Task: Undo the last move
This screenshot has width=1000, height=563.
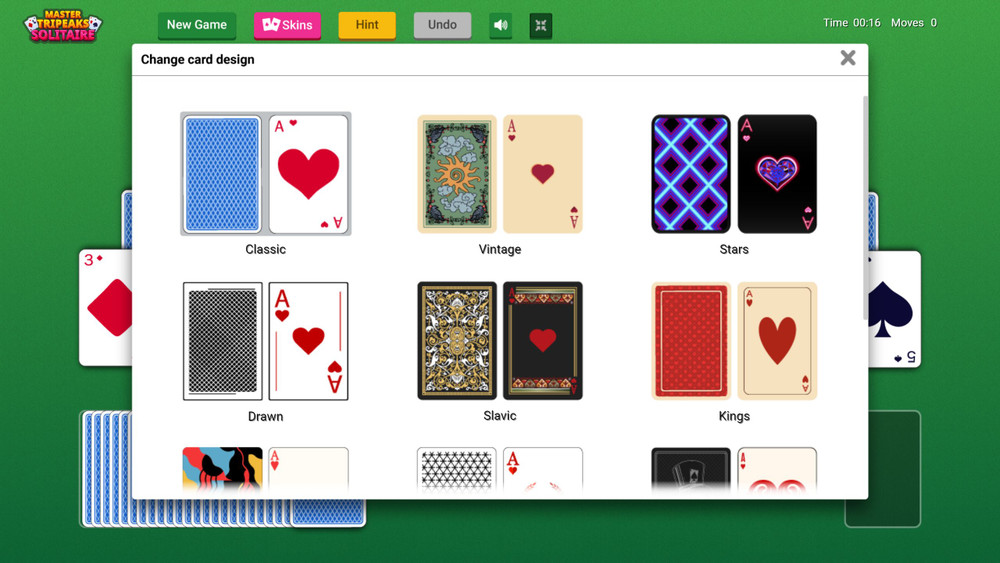Action: [442, 26]
